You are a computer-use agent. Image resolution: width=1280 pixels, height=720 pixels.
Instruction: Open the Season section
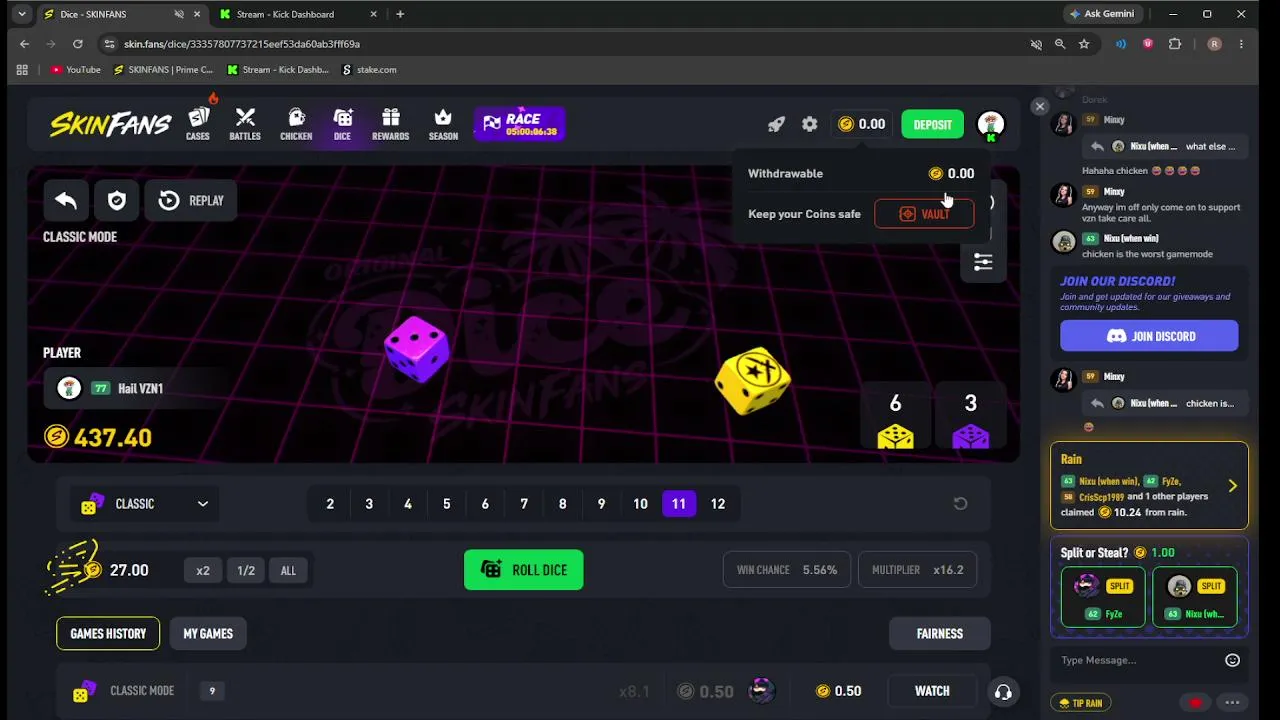[x=443, y=124]
